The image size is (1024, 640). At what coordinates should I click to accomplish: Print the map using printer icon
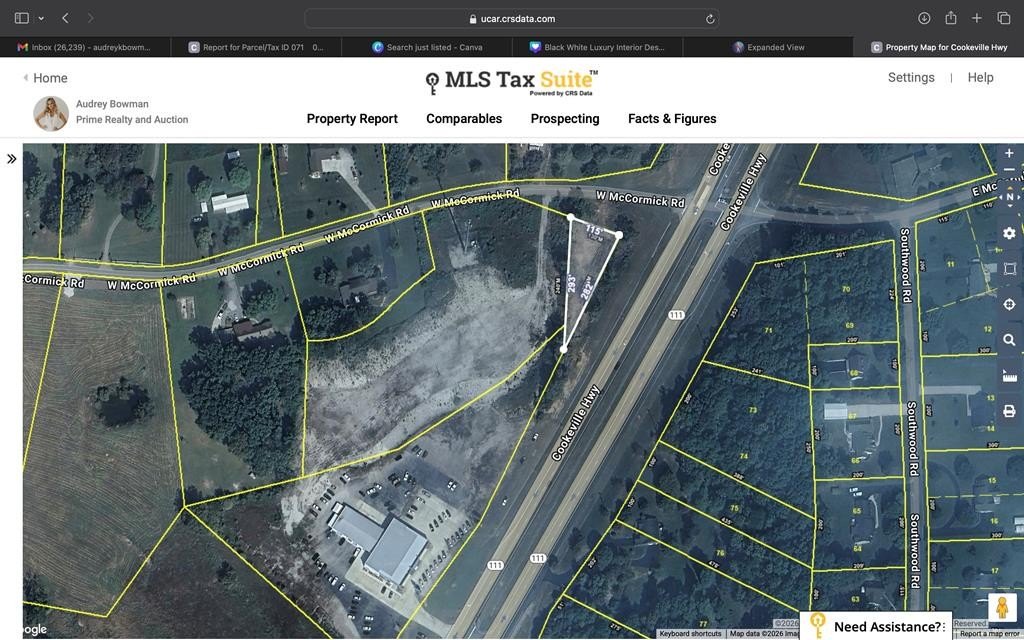tap(1009, 411)
